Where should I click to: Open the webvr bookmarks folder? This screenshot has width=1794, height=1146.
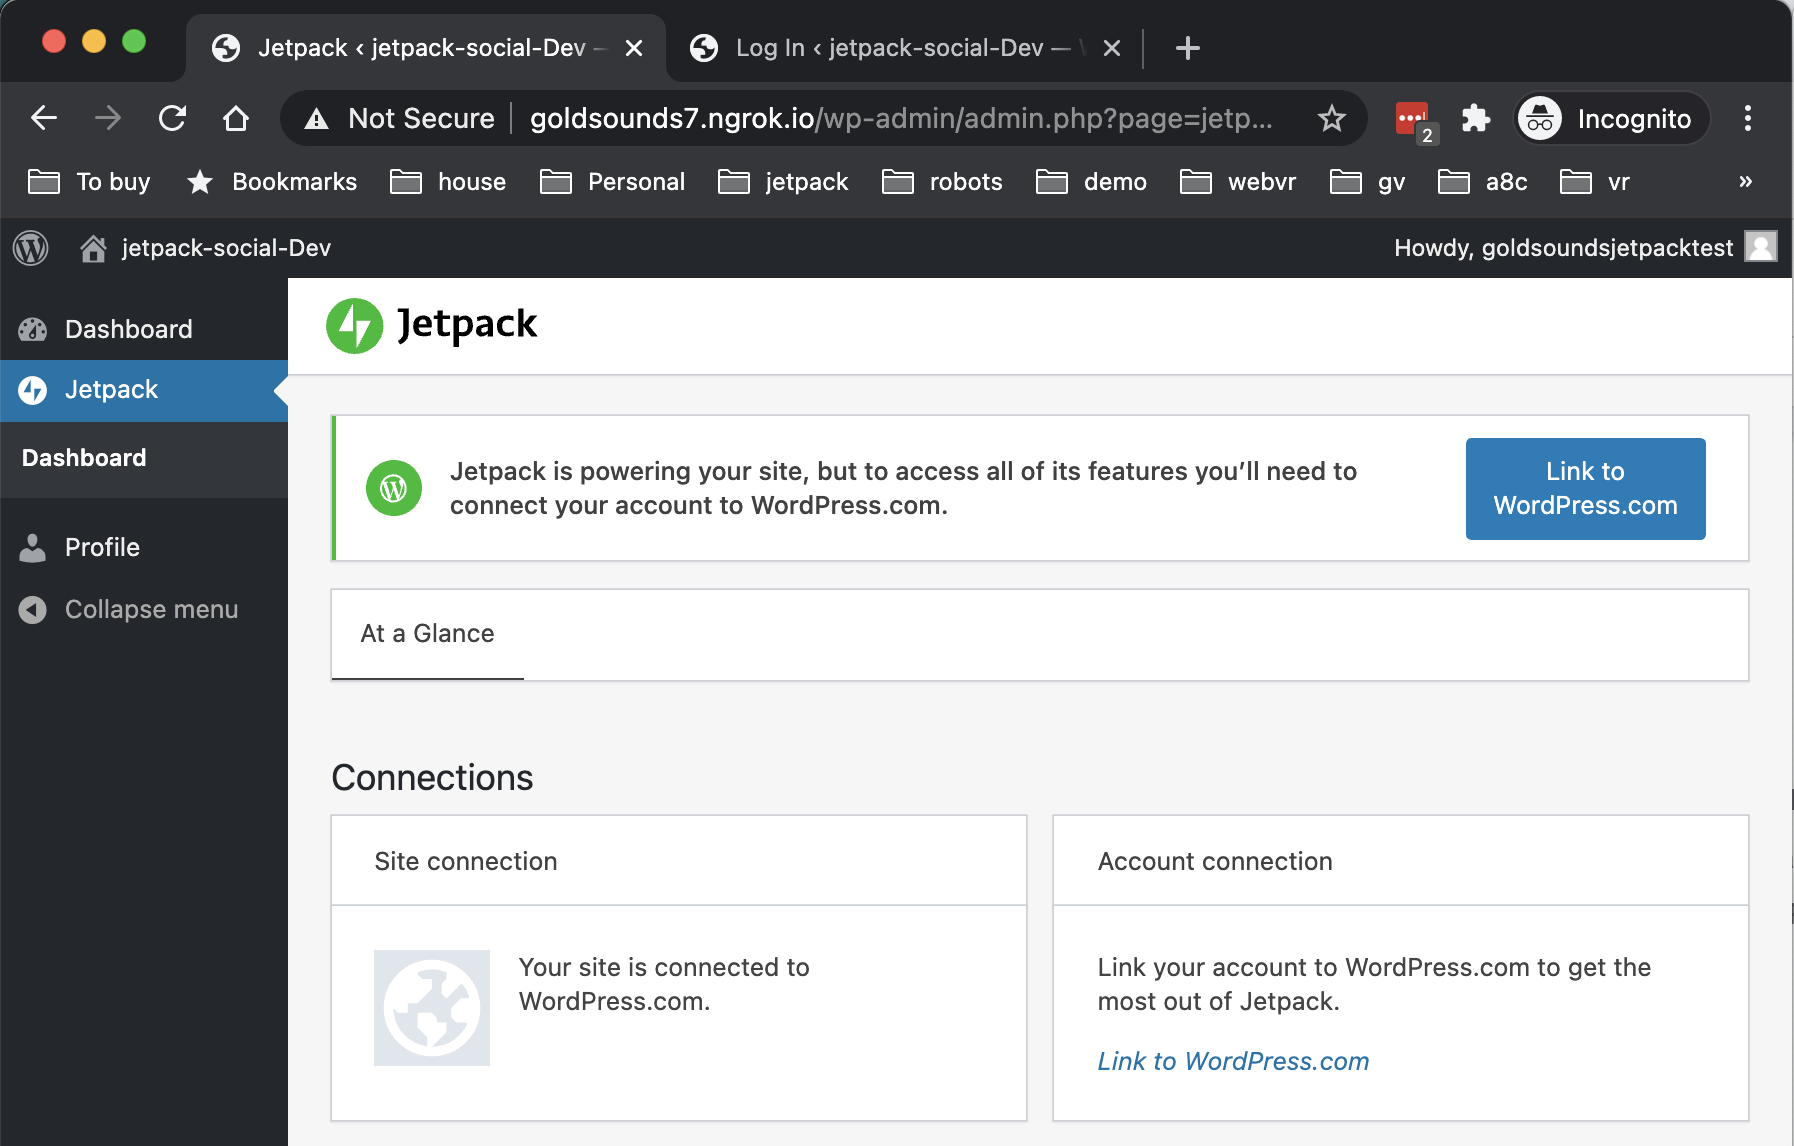(x=1238, y=182)
